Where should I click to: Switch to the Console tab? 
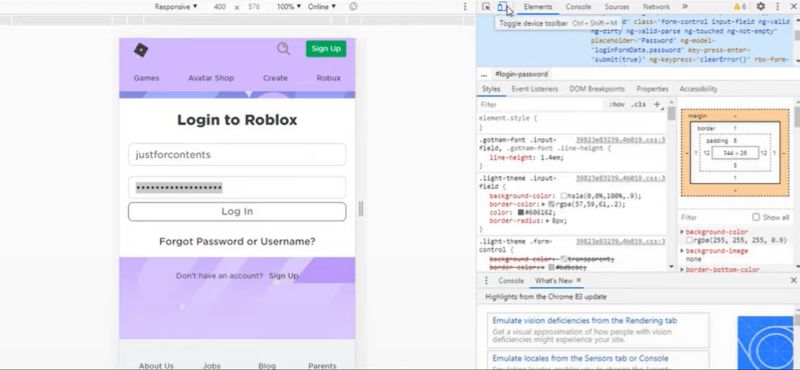(578, 7)
